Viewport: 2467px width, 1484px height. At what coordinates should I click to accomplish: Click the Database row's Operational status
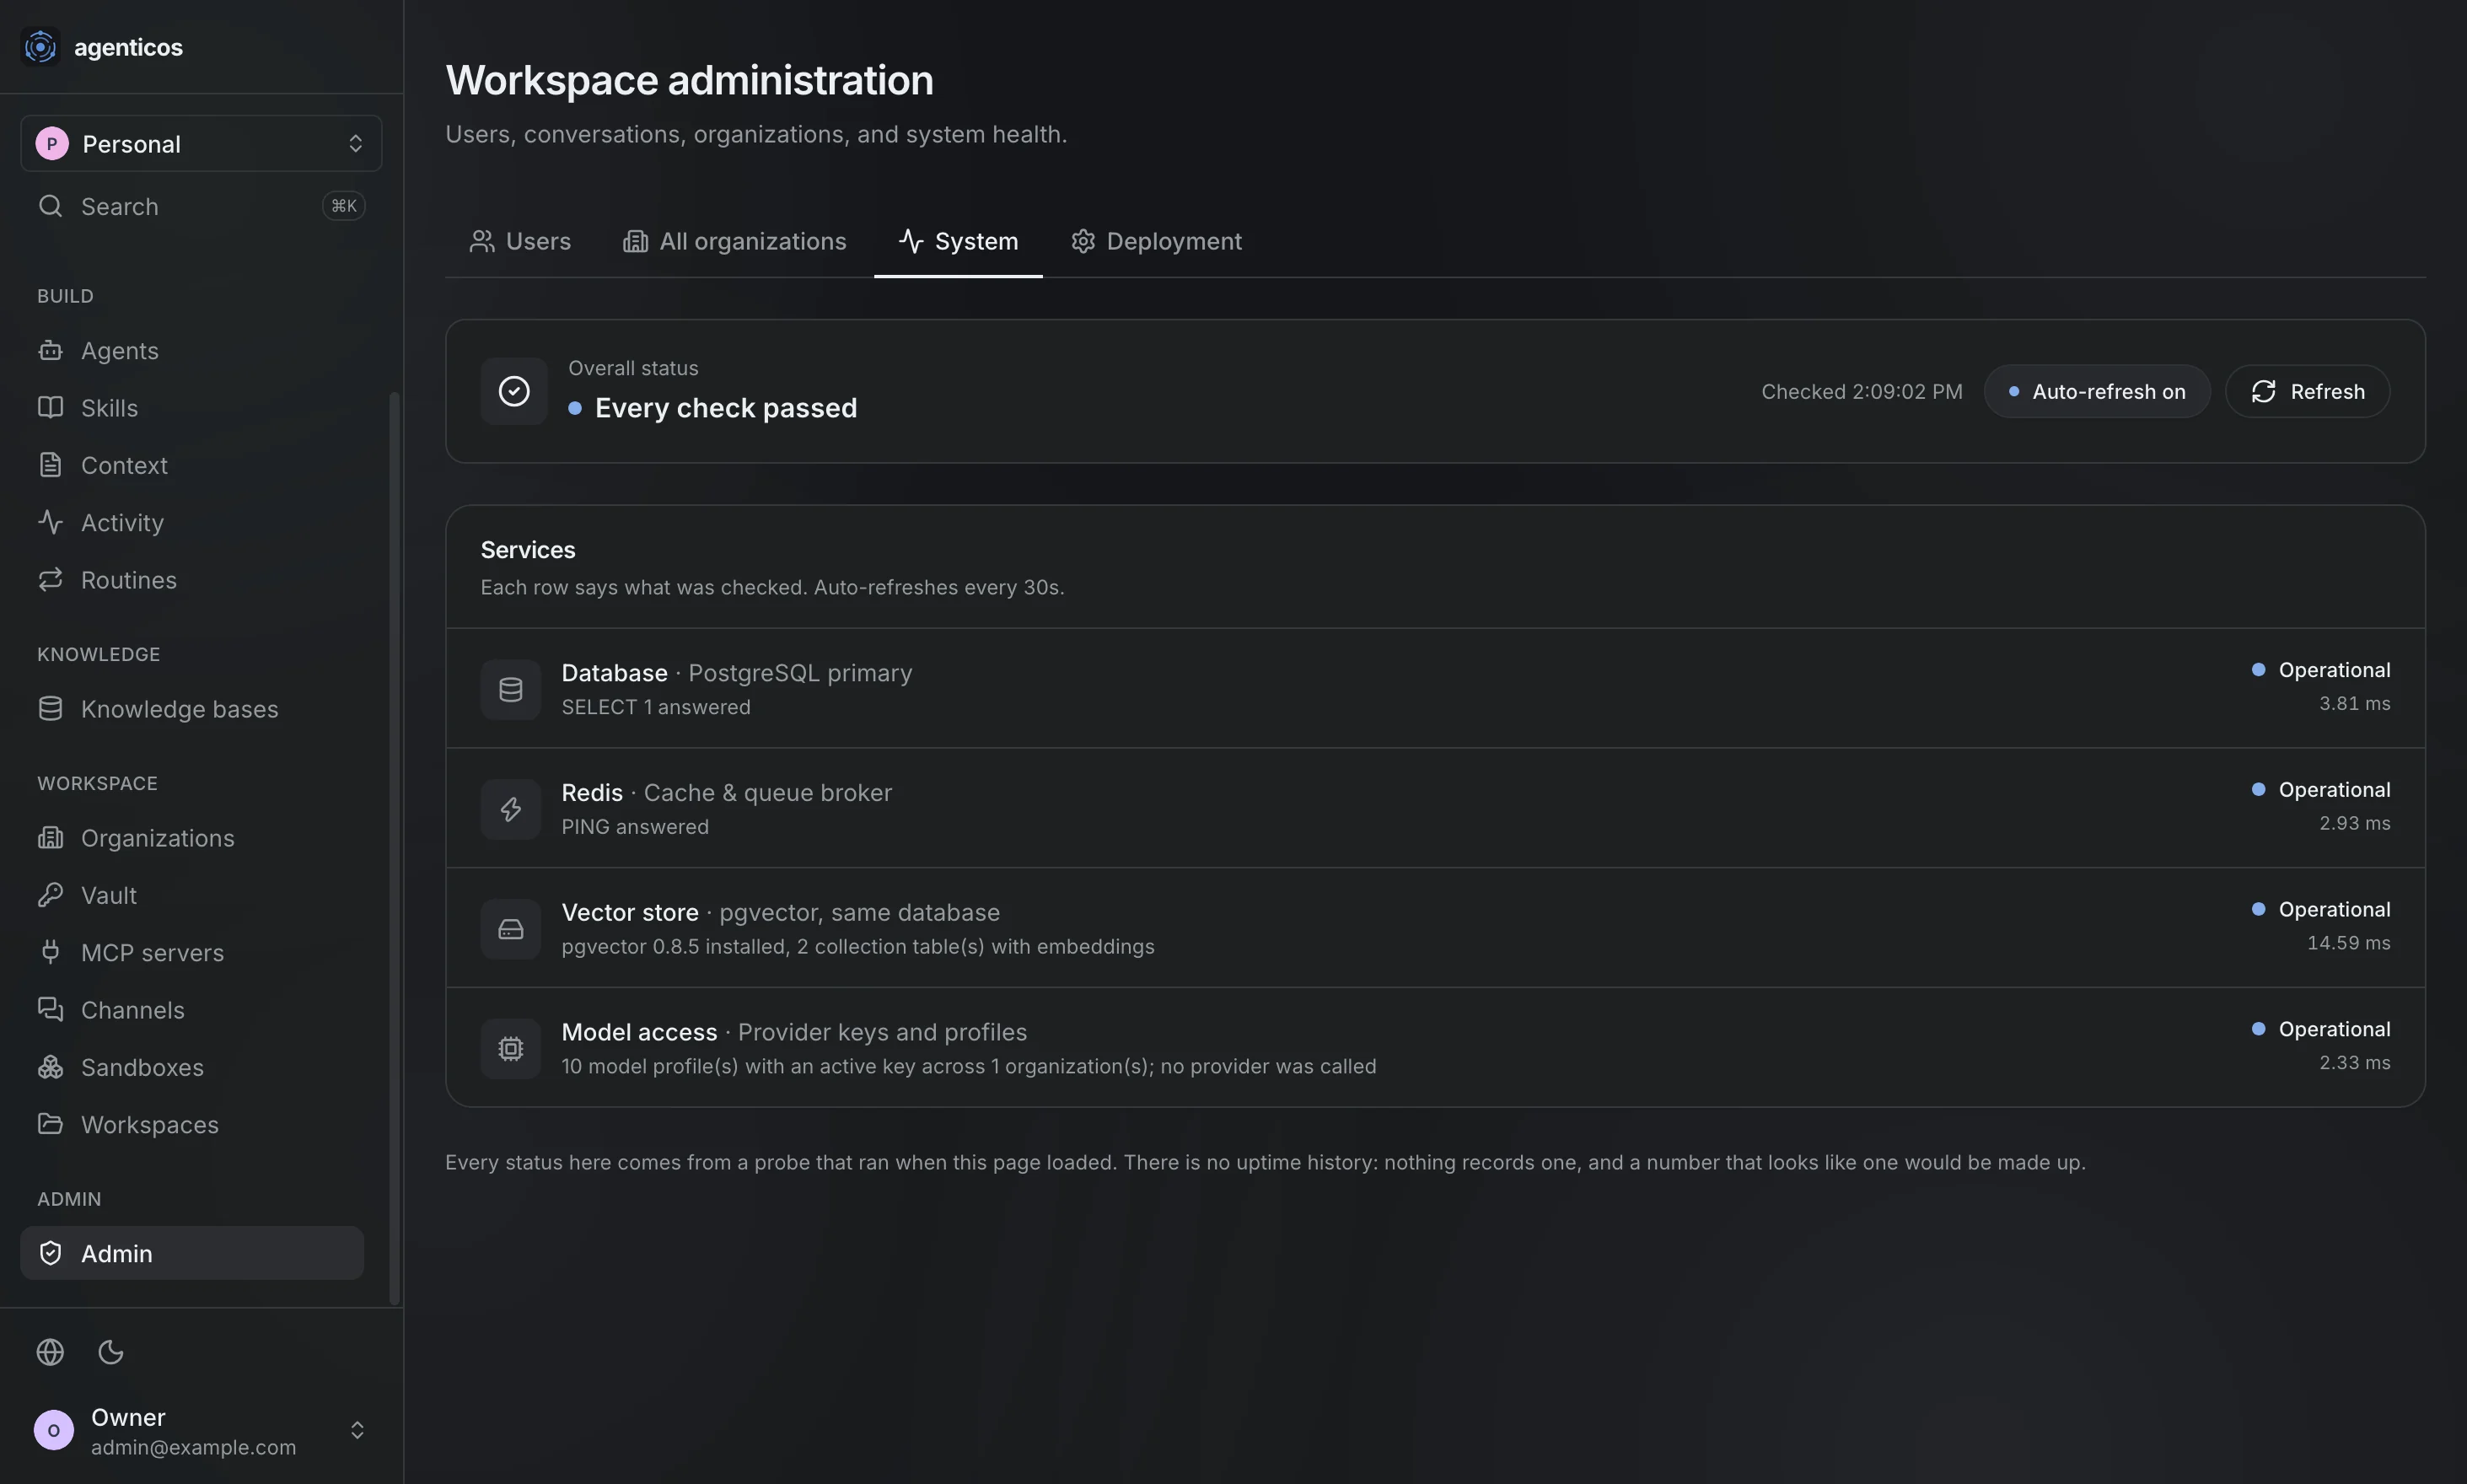pos(2321,670)
